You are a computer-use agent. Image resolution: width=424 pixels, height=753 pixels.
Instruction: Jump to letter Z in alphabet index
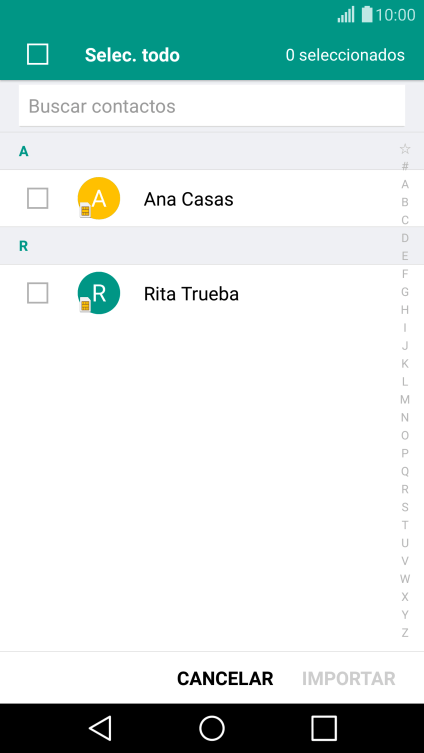tap(405, 633)
